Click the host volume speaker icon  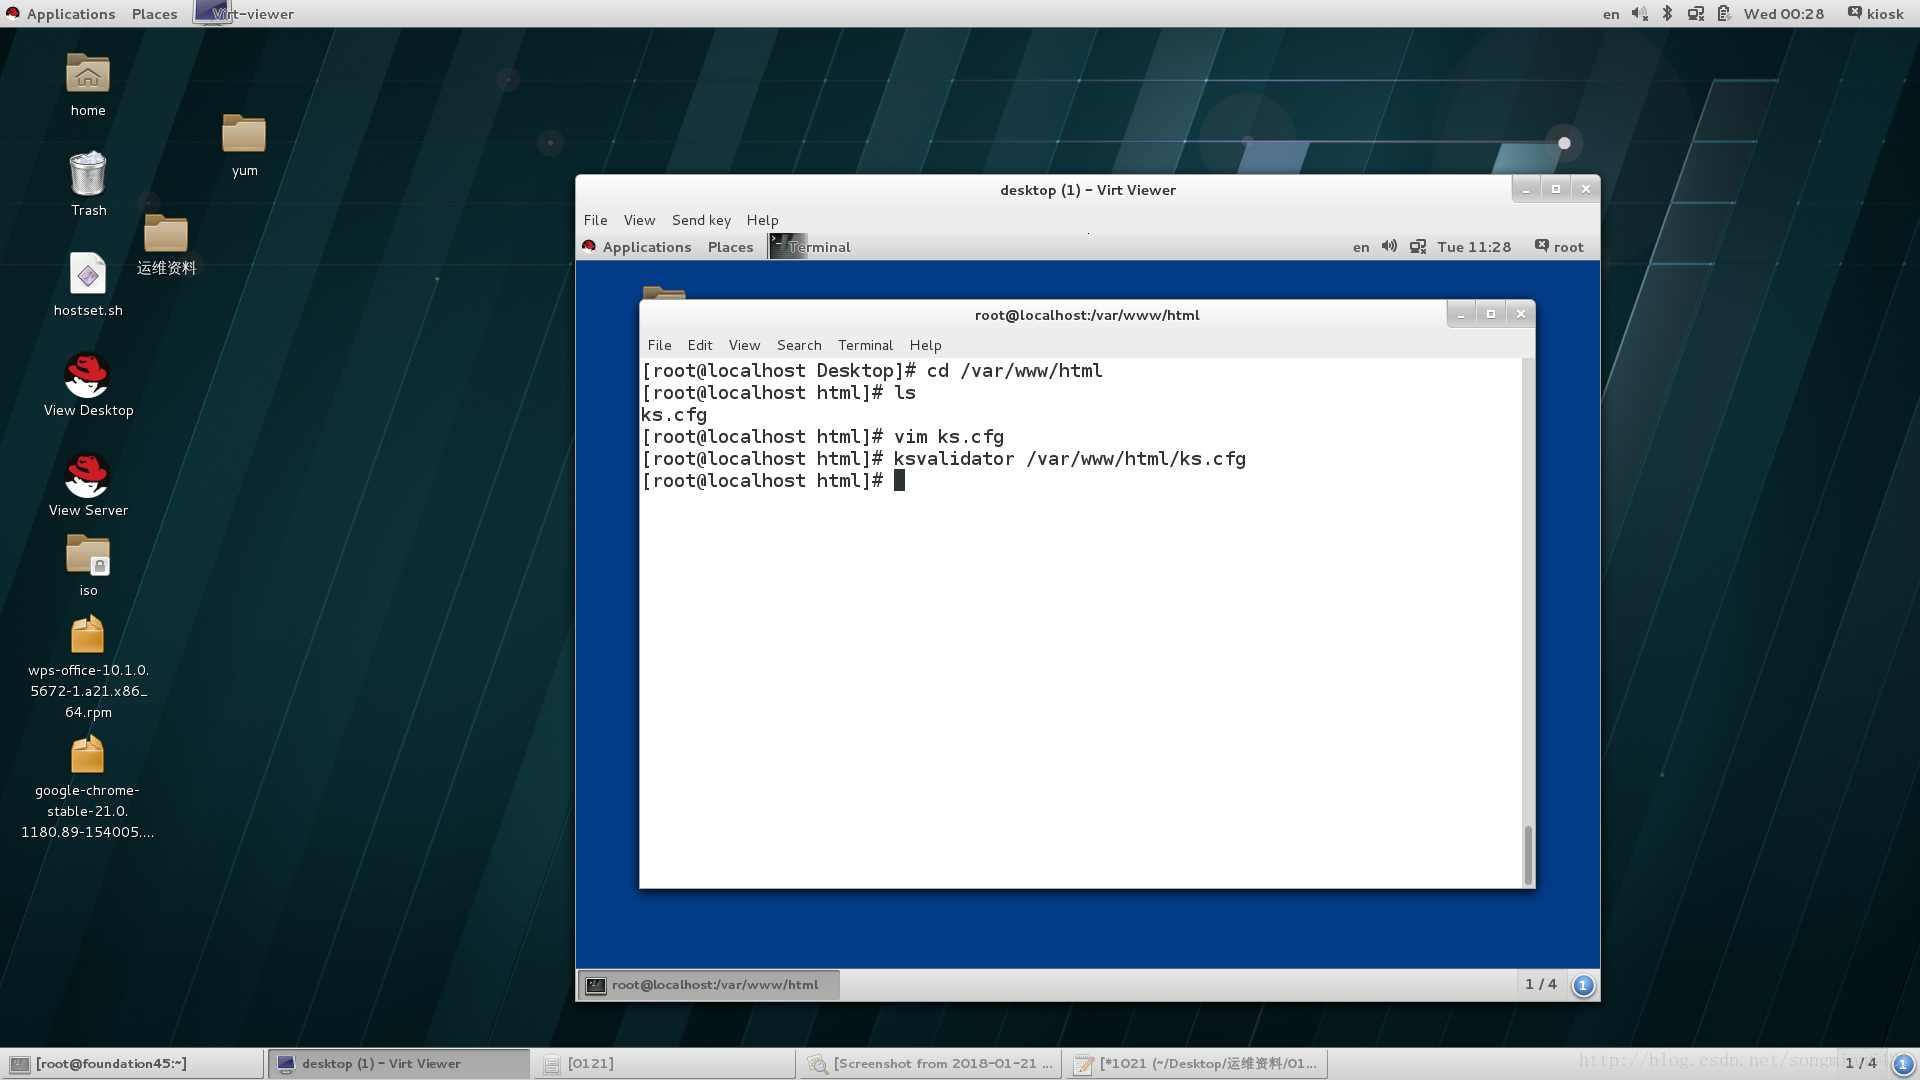tap(1640, 14)
